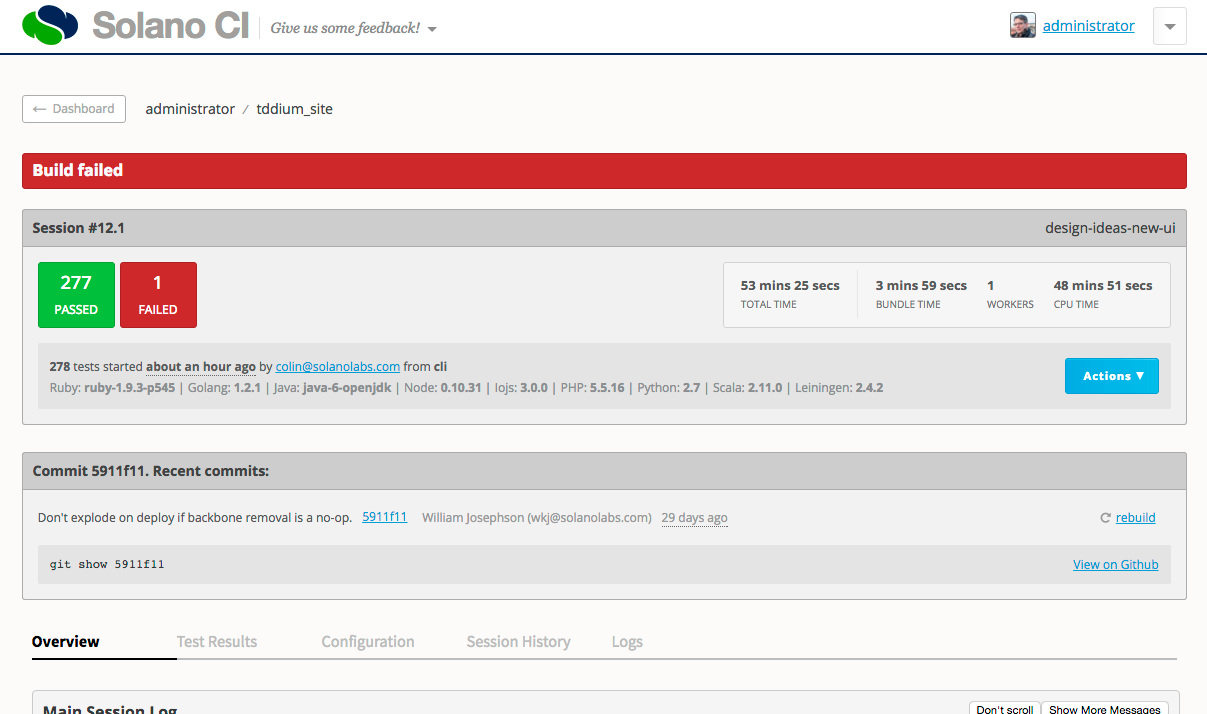Click the Don't scroll button
The width and height of the screenshot is (1207, 714).
pos(1005,708)
